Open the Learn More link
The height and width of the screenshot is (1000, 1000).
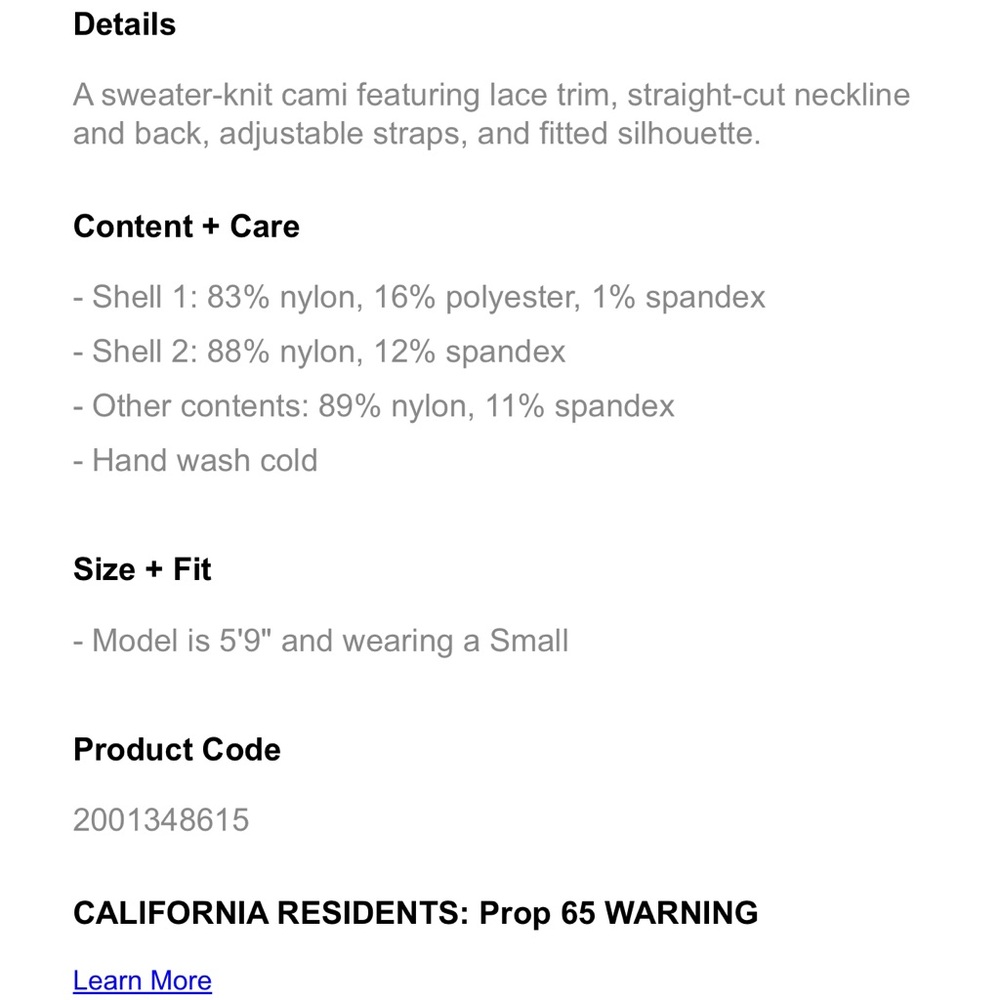pyautogui.click(x=142, y=980)
